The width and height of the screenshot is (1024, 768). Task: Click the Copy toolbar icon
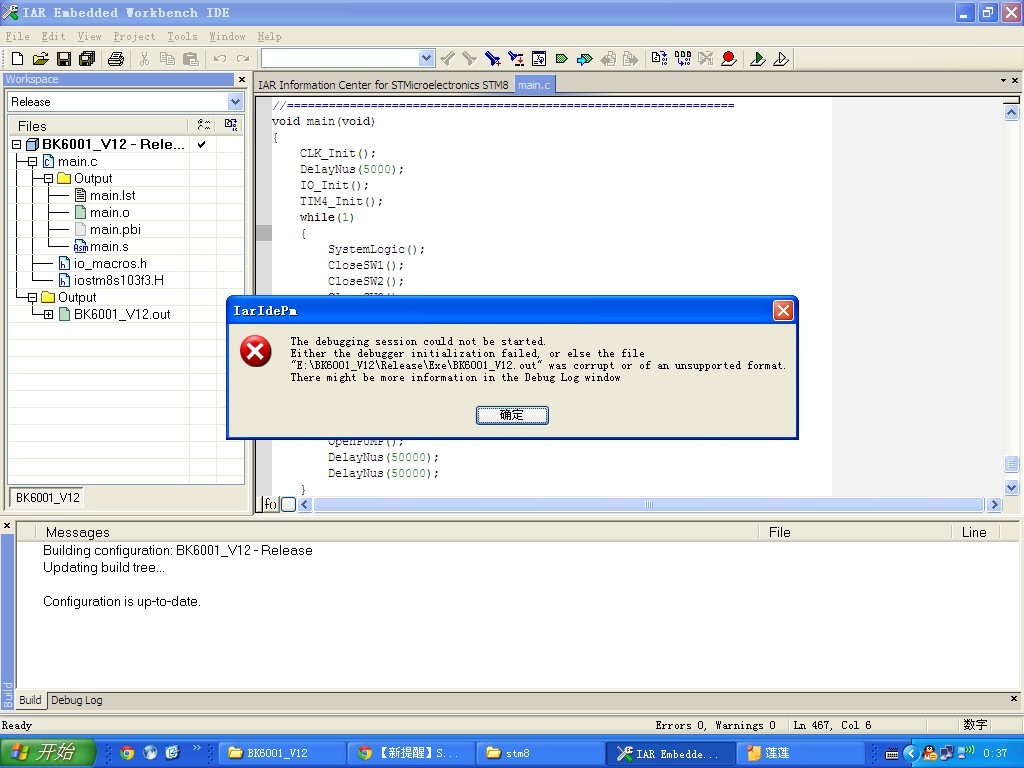[167, 59]
